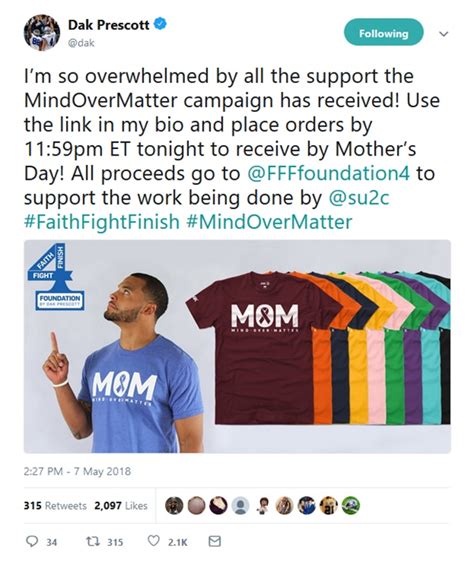Open the MOM t-shirts image
Image resolution: width=474 pixels, height=564 pixels.
237,346
